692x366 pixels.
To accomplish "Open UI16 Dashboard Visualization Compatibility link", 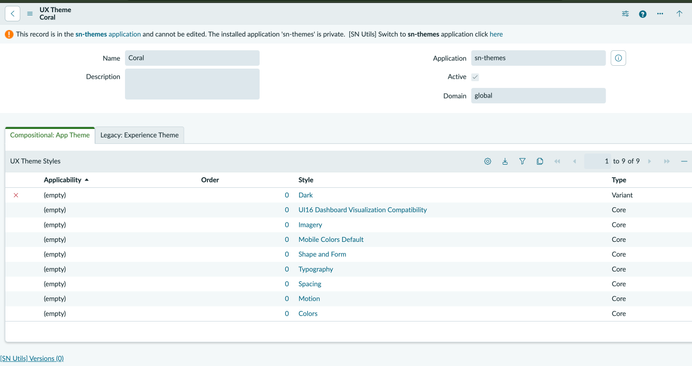I will 363,210.
